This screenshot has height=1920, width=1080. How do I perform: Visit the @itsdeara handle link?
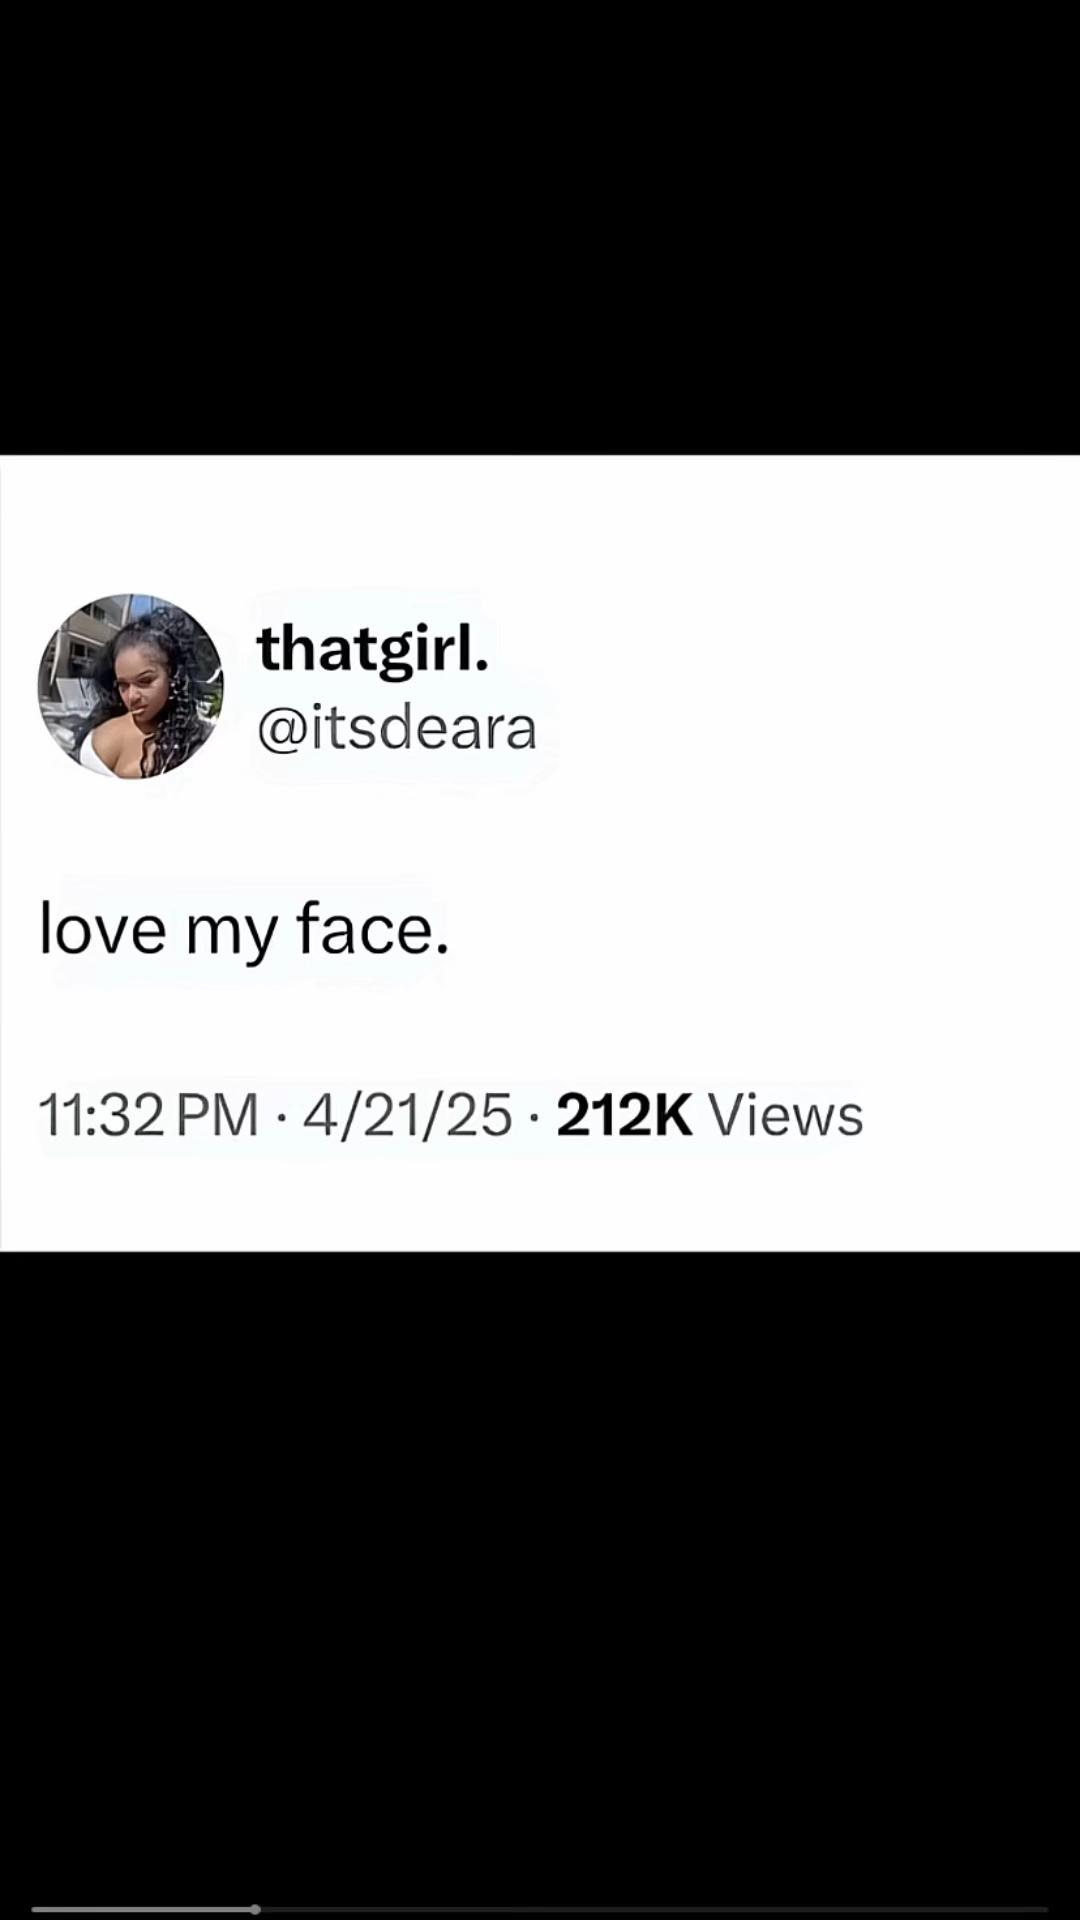(397, 728)
